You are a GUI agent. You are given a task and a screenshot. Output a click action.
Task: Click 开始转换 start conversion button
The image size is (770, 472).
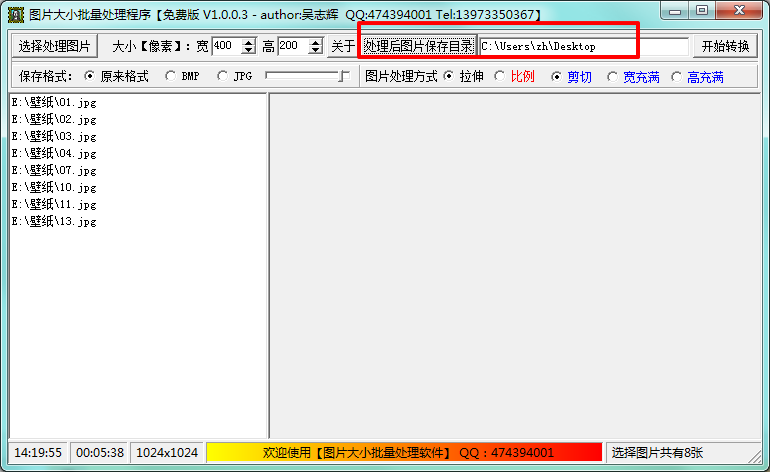tap(725, 46)
